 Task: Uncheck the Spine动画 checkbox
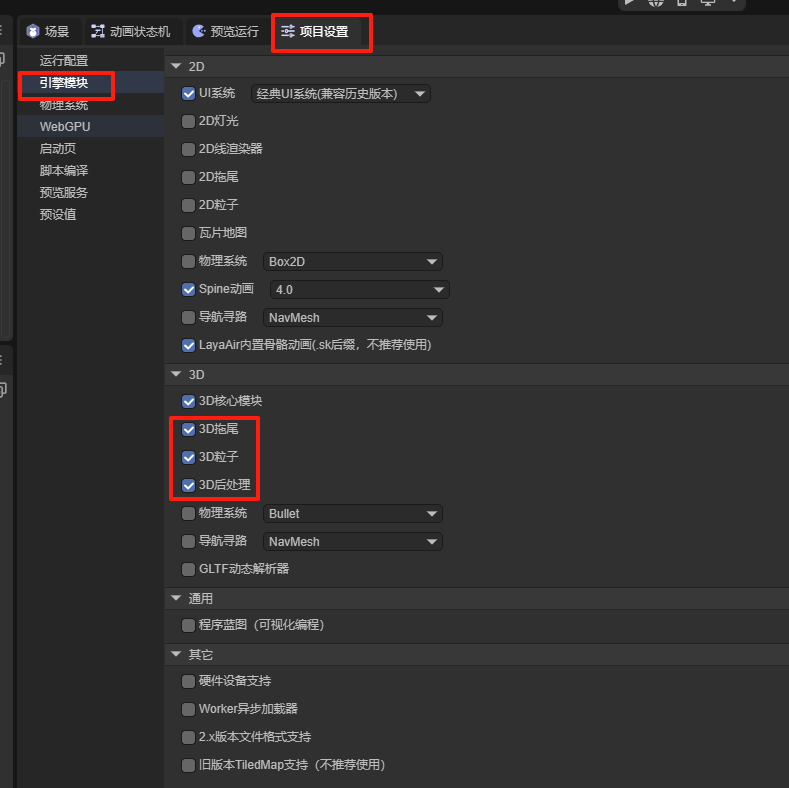(188, 289)
